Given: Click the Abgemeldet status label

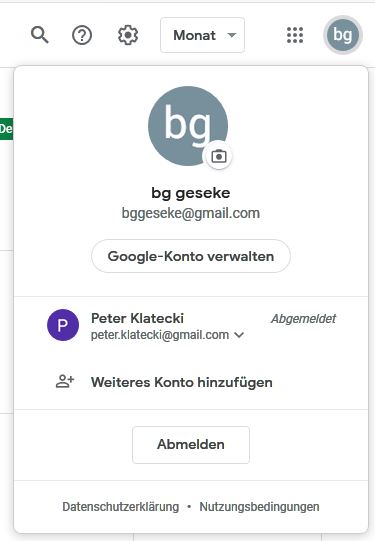Looking at the screenshot, I should point(303,318).
